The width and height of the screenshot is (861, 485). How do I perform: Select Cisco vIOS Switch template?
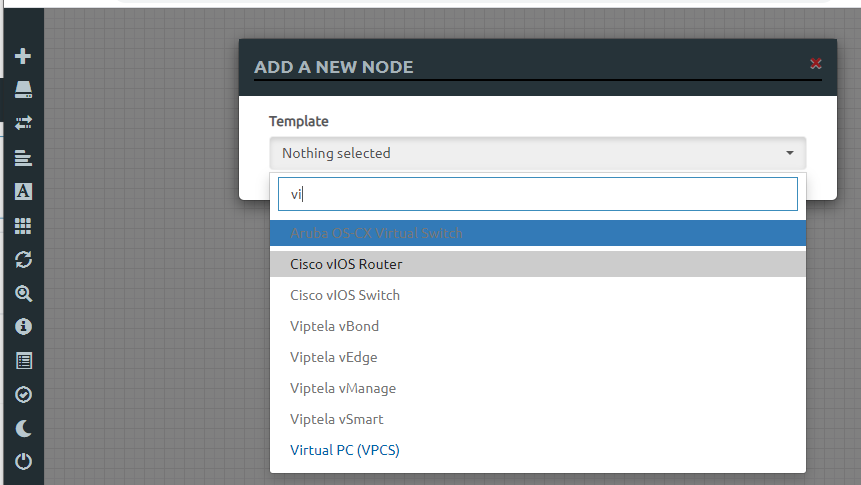(538, 295)
